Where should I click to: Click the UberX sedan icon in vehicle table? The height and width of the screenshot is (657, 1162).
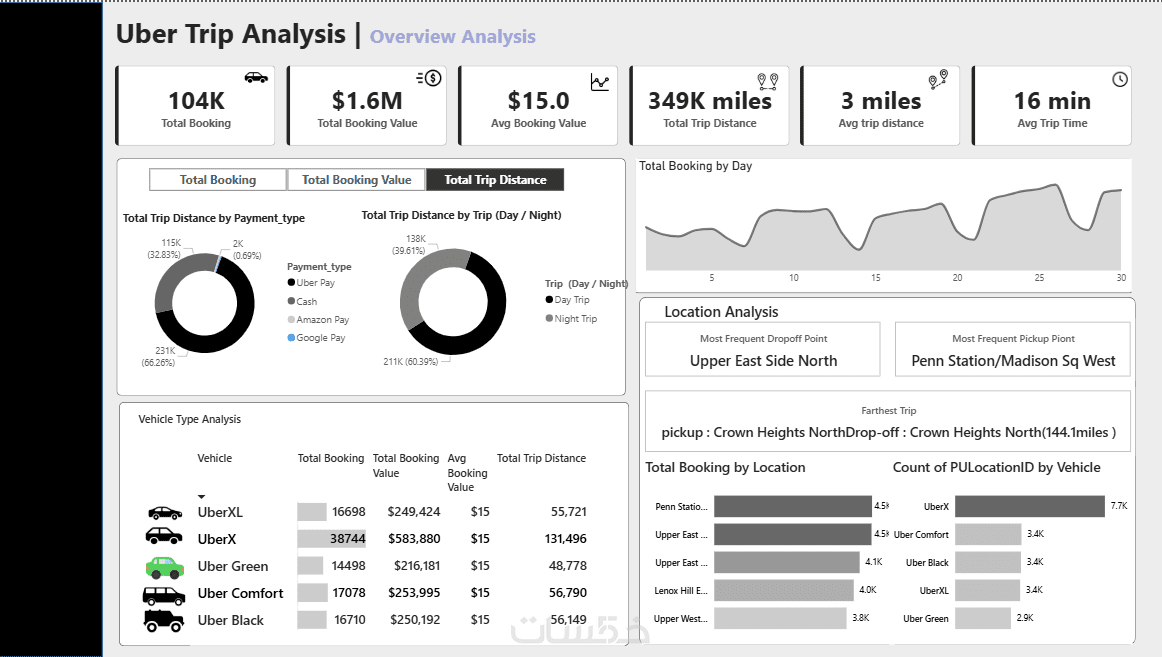pyautogui.click(x=164, y=536)
